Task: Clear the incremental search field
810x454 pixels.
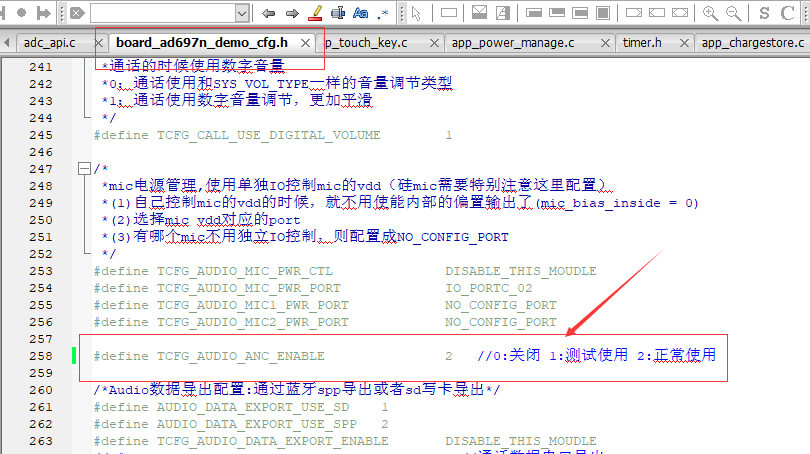Action: pos(77,13)
